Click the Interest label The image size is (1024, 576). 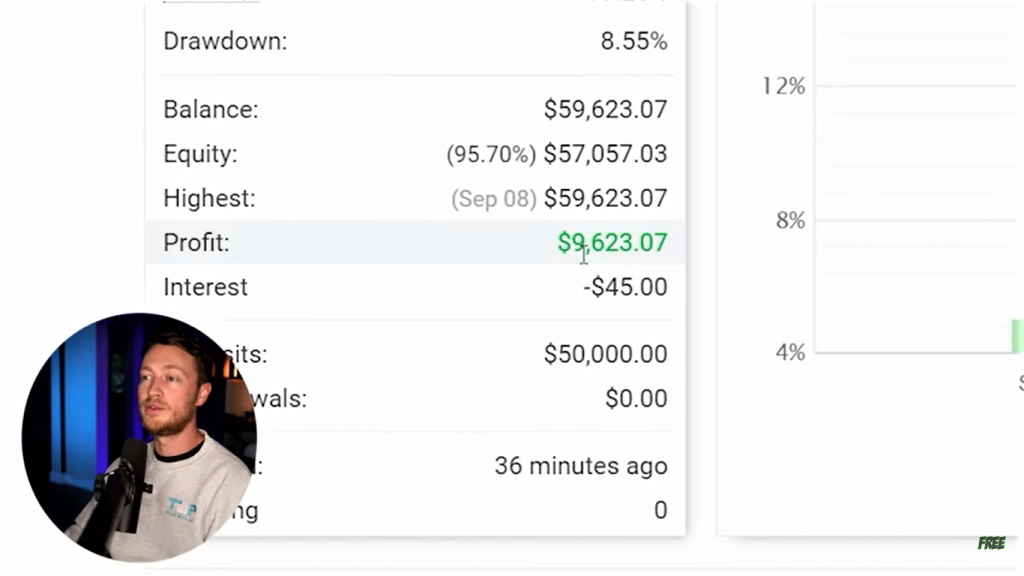point(205,287)
